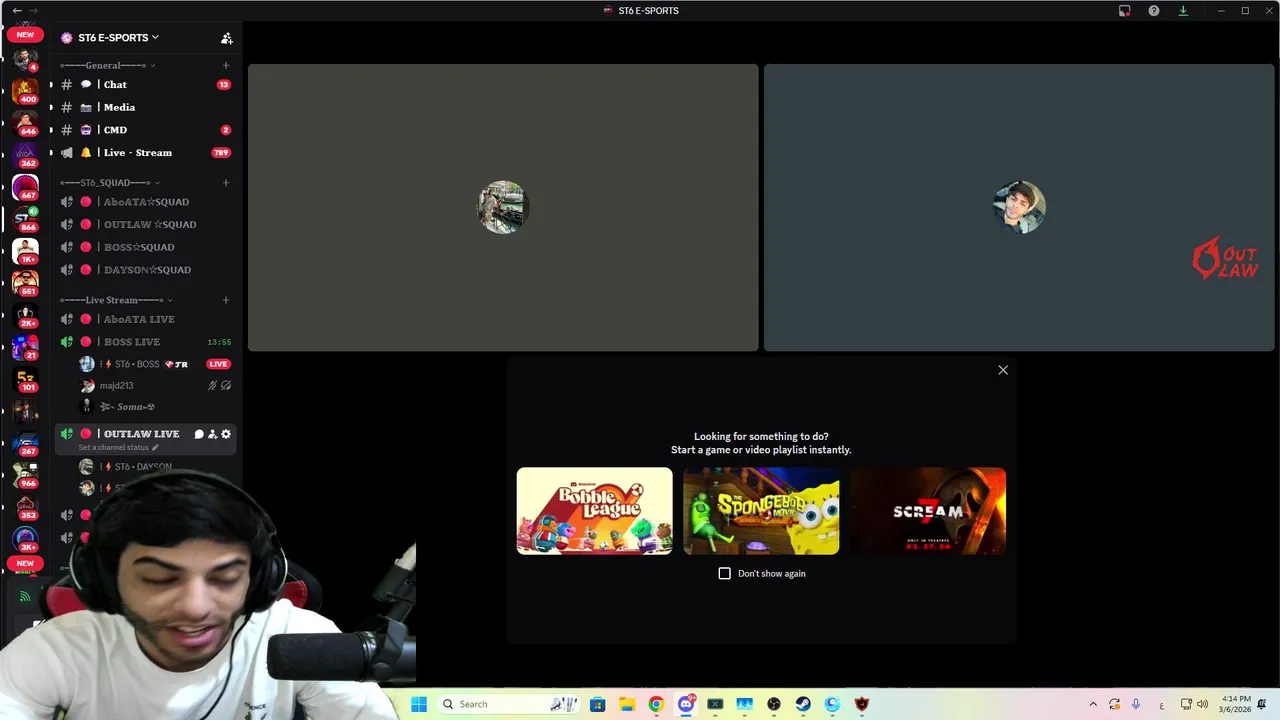Open the server with the 21 badge
This screenshot has height=720, width=1280.
(x=25, y=347)
